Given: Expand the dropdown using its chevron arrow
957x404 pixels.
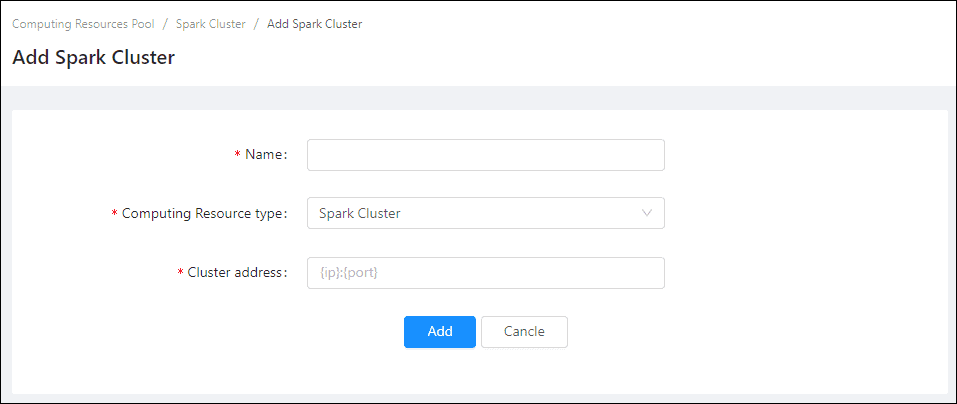Looking at the screenshot, I should click(x=646, y=213).
